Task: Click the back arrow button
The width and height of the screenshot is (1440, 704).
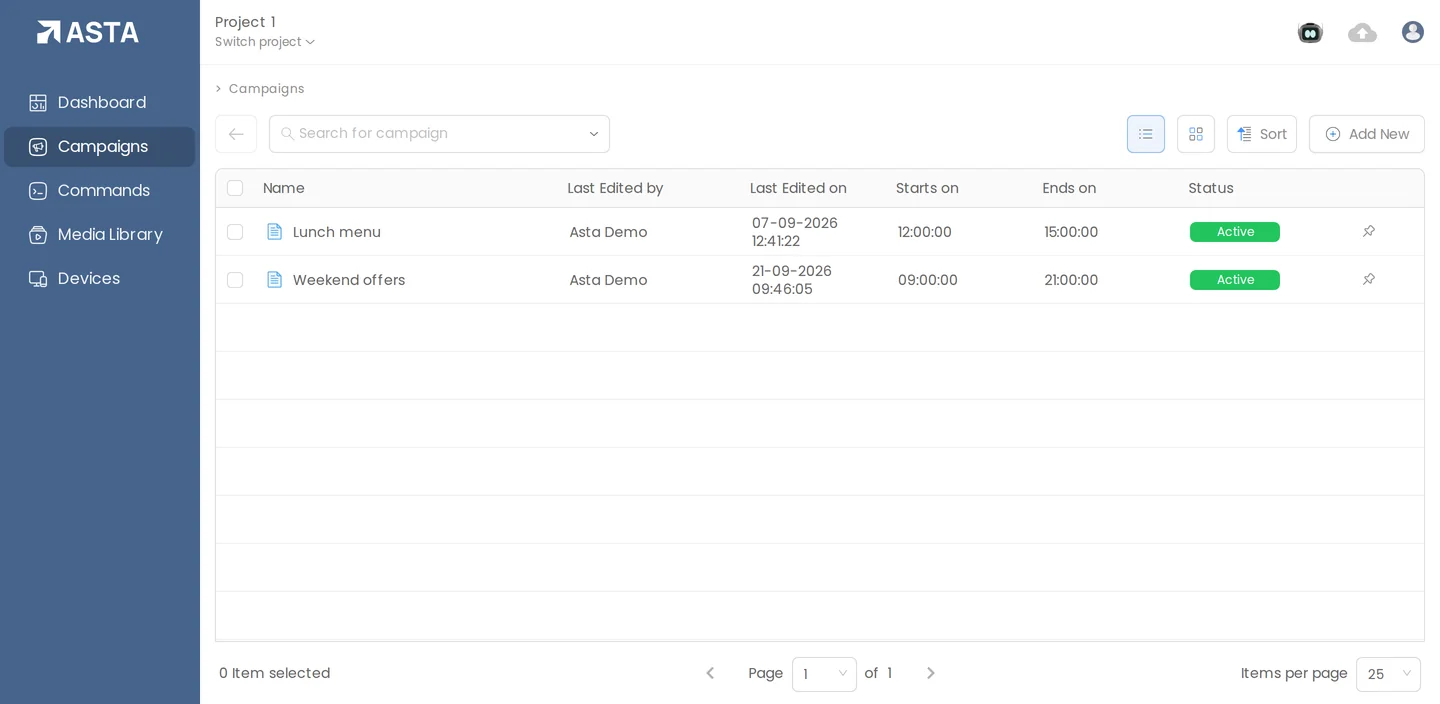Action: point(236,134)
